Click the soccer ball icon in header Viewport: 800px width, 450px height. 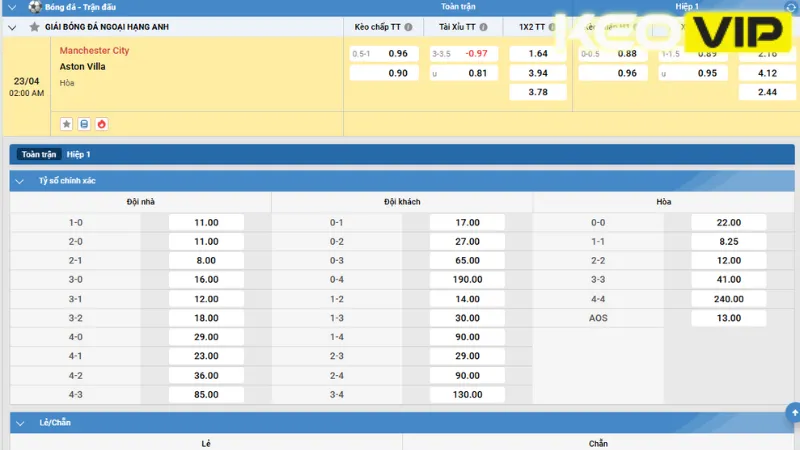(x=34, y=7)
